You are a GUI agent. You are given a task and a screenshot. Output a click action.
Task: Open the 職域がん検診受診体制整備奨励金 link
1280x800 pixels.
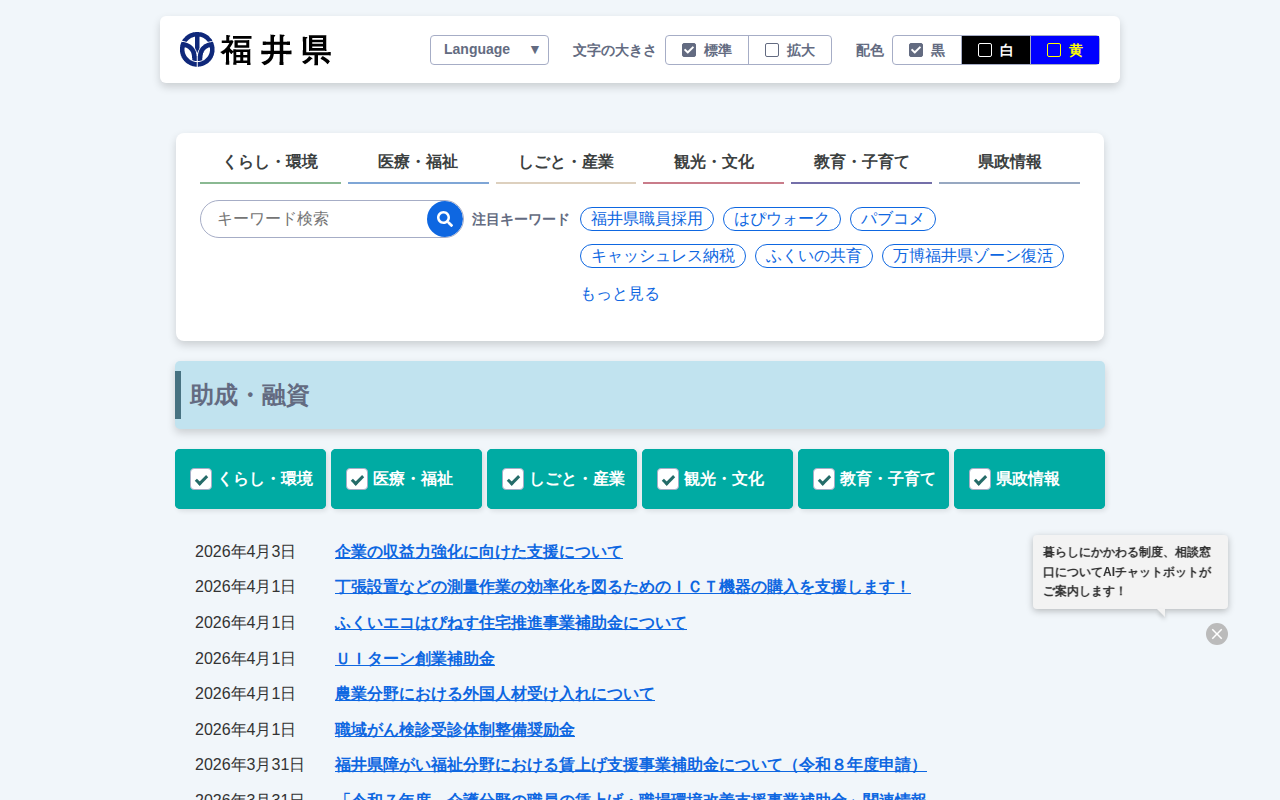pyautogui.click(x=455, y=729)
